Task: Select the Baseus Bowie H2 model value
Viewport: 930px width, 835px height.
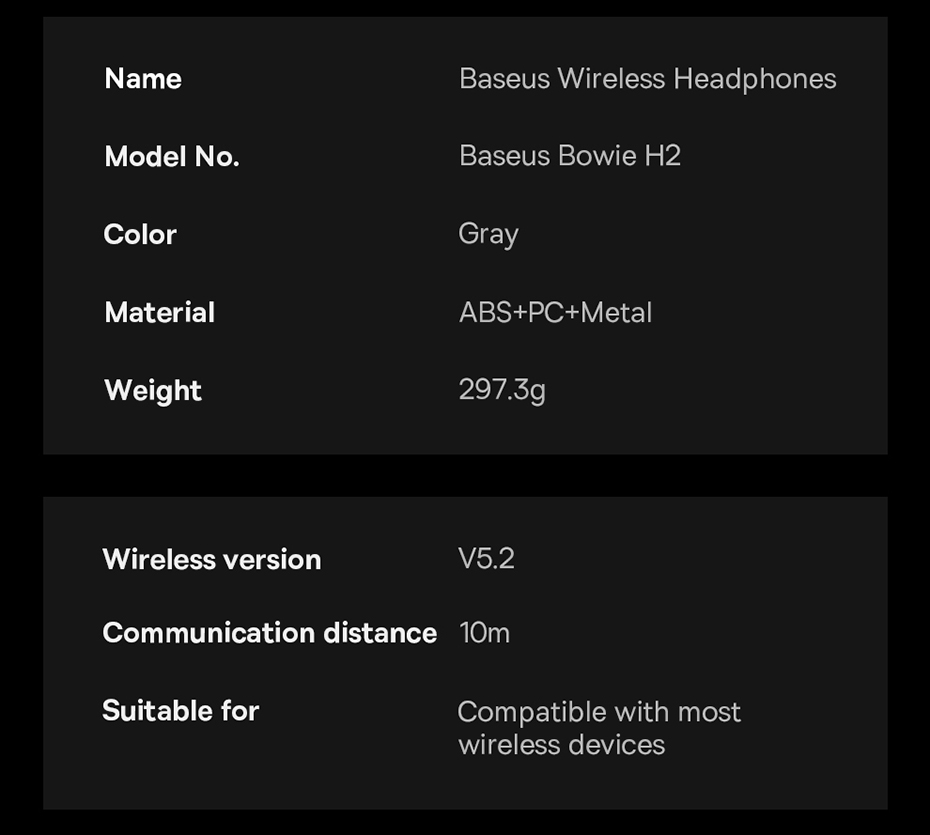Action: (569, 156)
